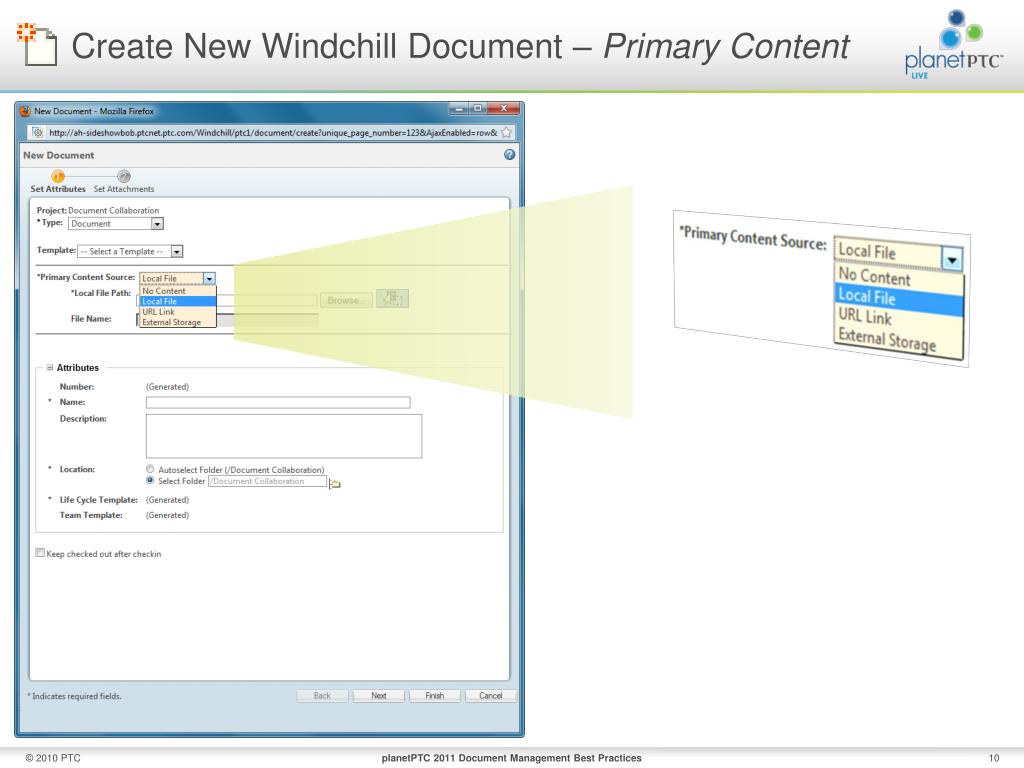The width and height of the screenshot is (1024, 768).
Task: Collapse the Attributes section
Action: click(50, 368)
